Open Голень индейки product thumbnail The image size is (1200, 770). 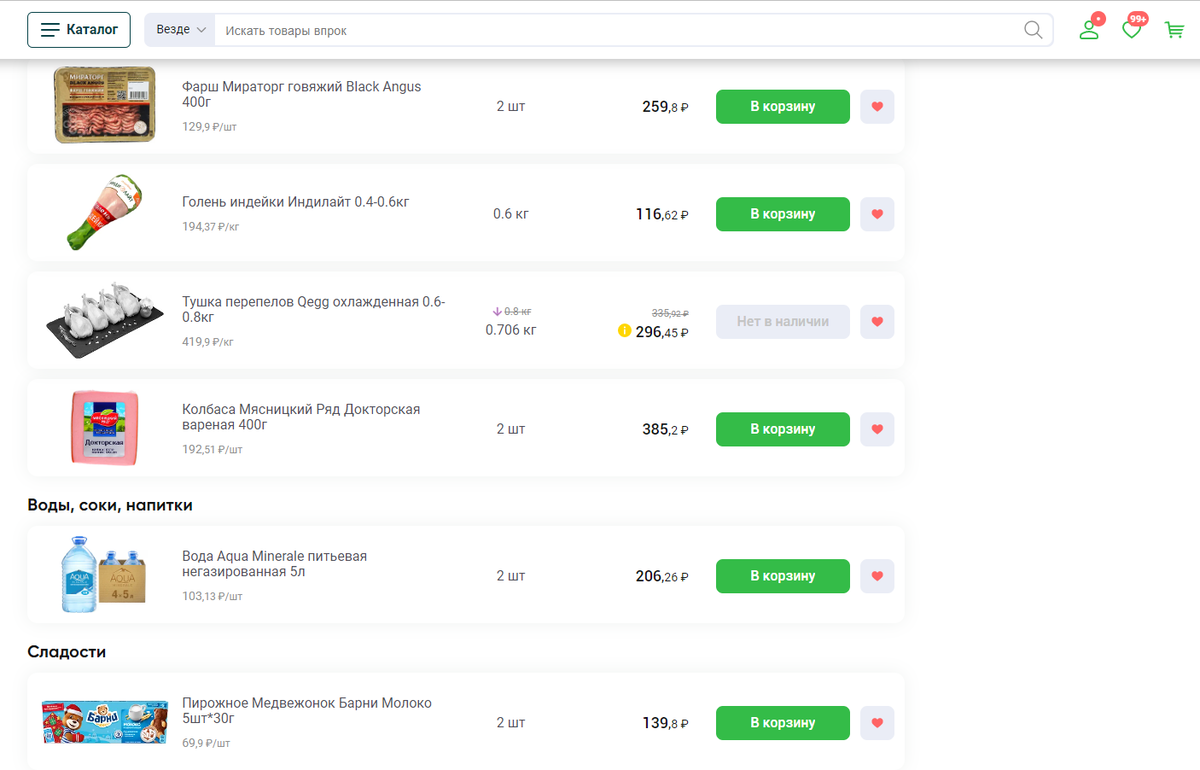(x=105, y=213)
